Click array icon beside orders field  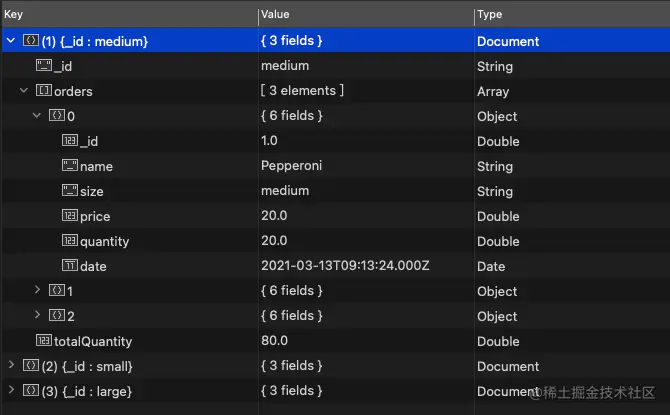(x=44, y=90)
